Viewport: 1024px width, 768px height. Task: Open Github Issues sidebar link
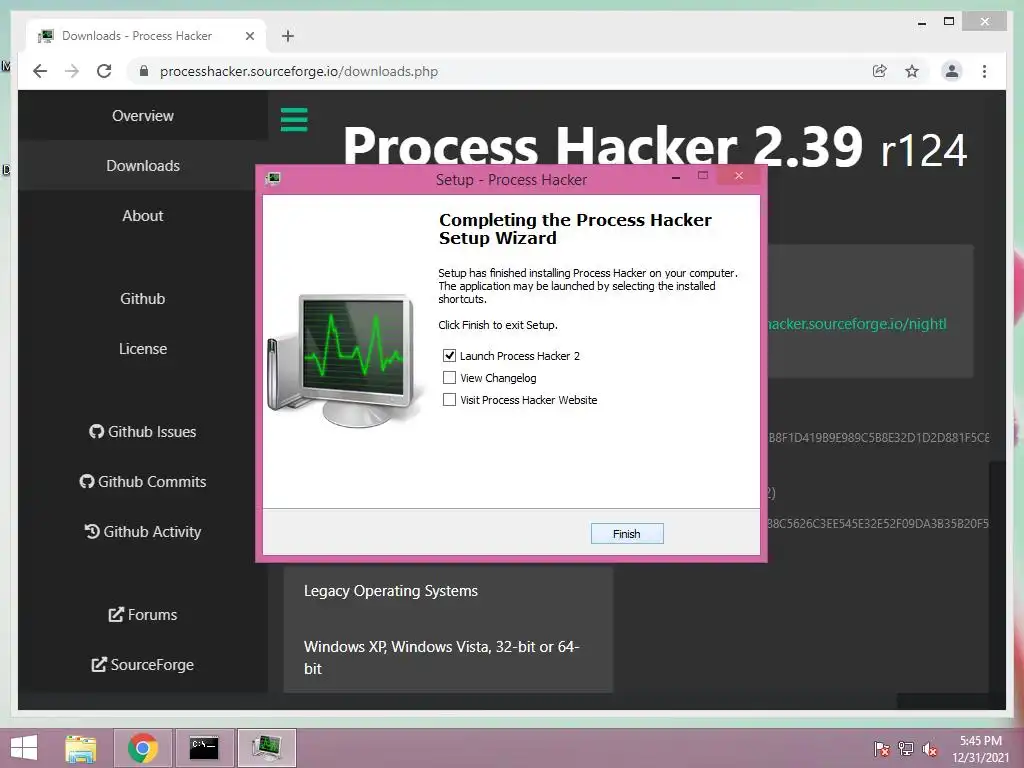pos(142,432)
